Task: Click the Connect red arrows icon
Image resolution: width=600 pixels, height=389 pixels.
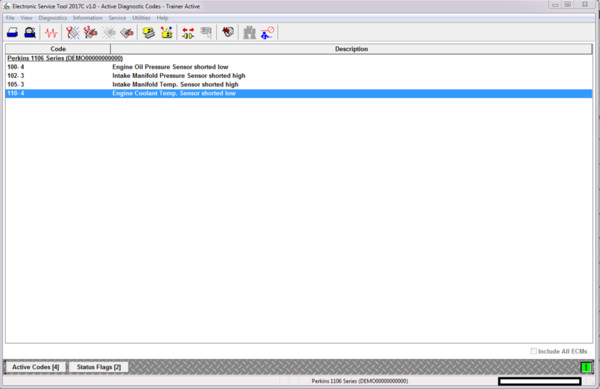Action: 188,33
